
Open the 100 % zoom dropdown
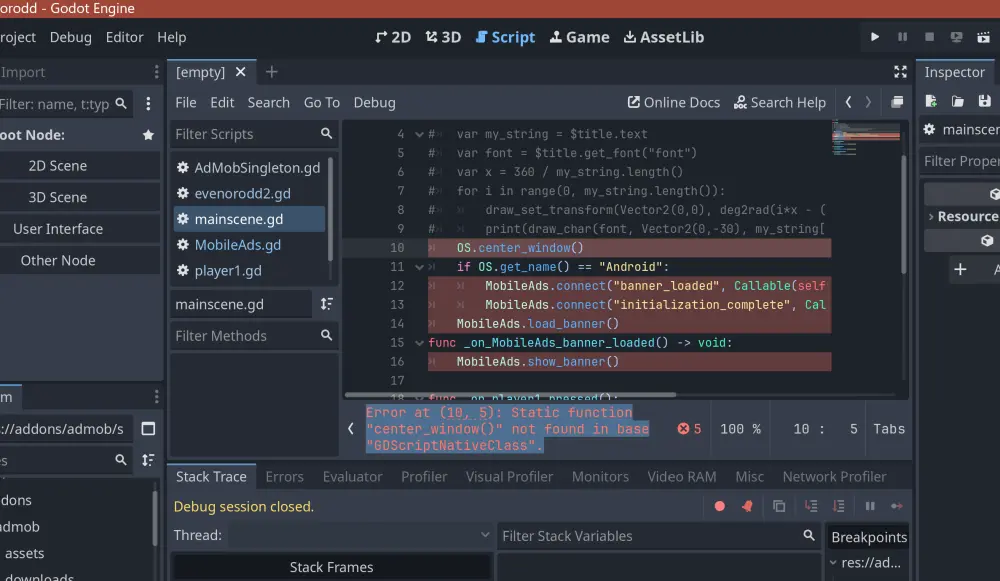(740, 429)
